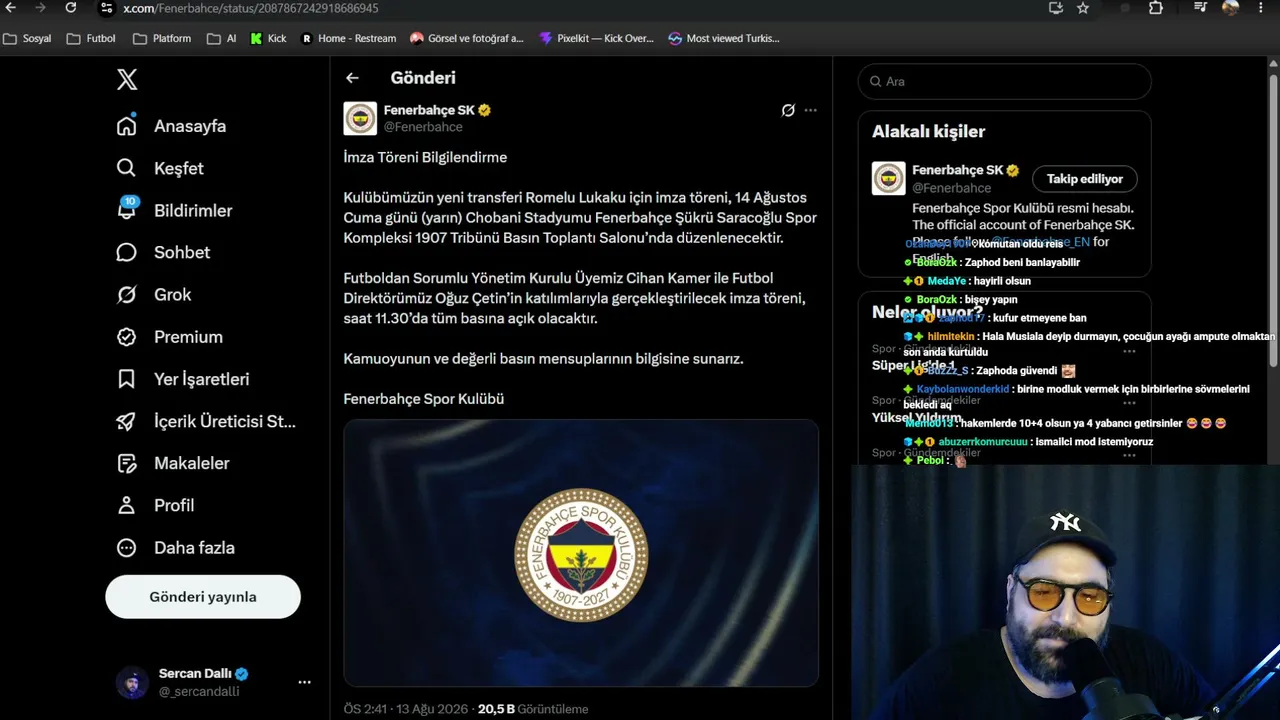The width and height of the screenshot is (1280, 720).
Task: Click the browser Back button
Action: coord(11,8)
